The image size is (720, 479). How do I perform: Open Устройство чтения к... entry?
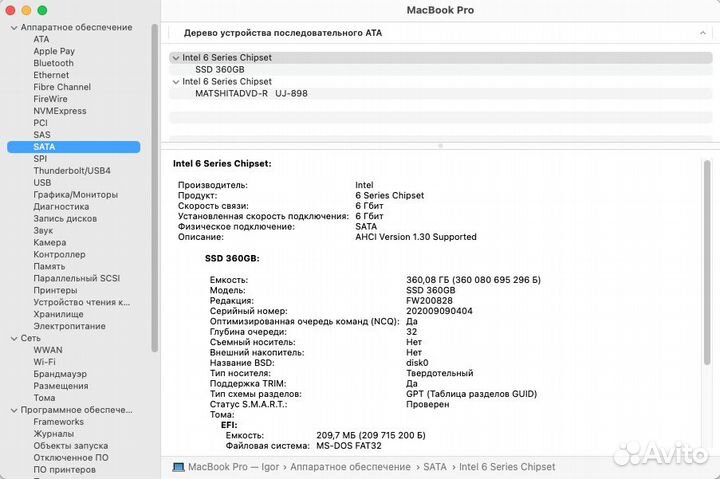[x=81, y=302]
